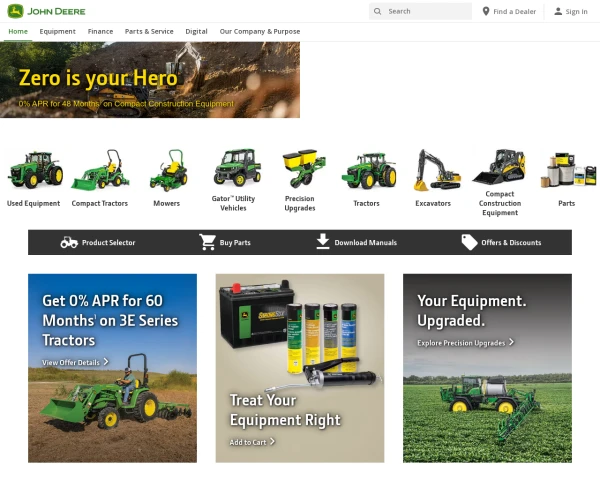Screen dimensions: 600x480
Task: Click the John Deere logo
Action: 46,11
